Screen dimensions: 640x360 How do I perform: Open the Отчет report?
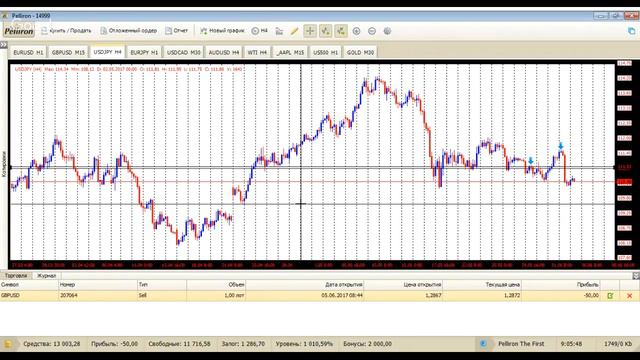coord(176,31)
